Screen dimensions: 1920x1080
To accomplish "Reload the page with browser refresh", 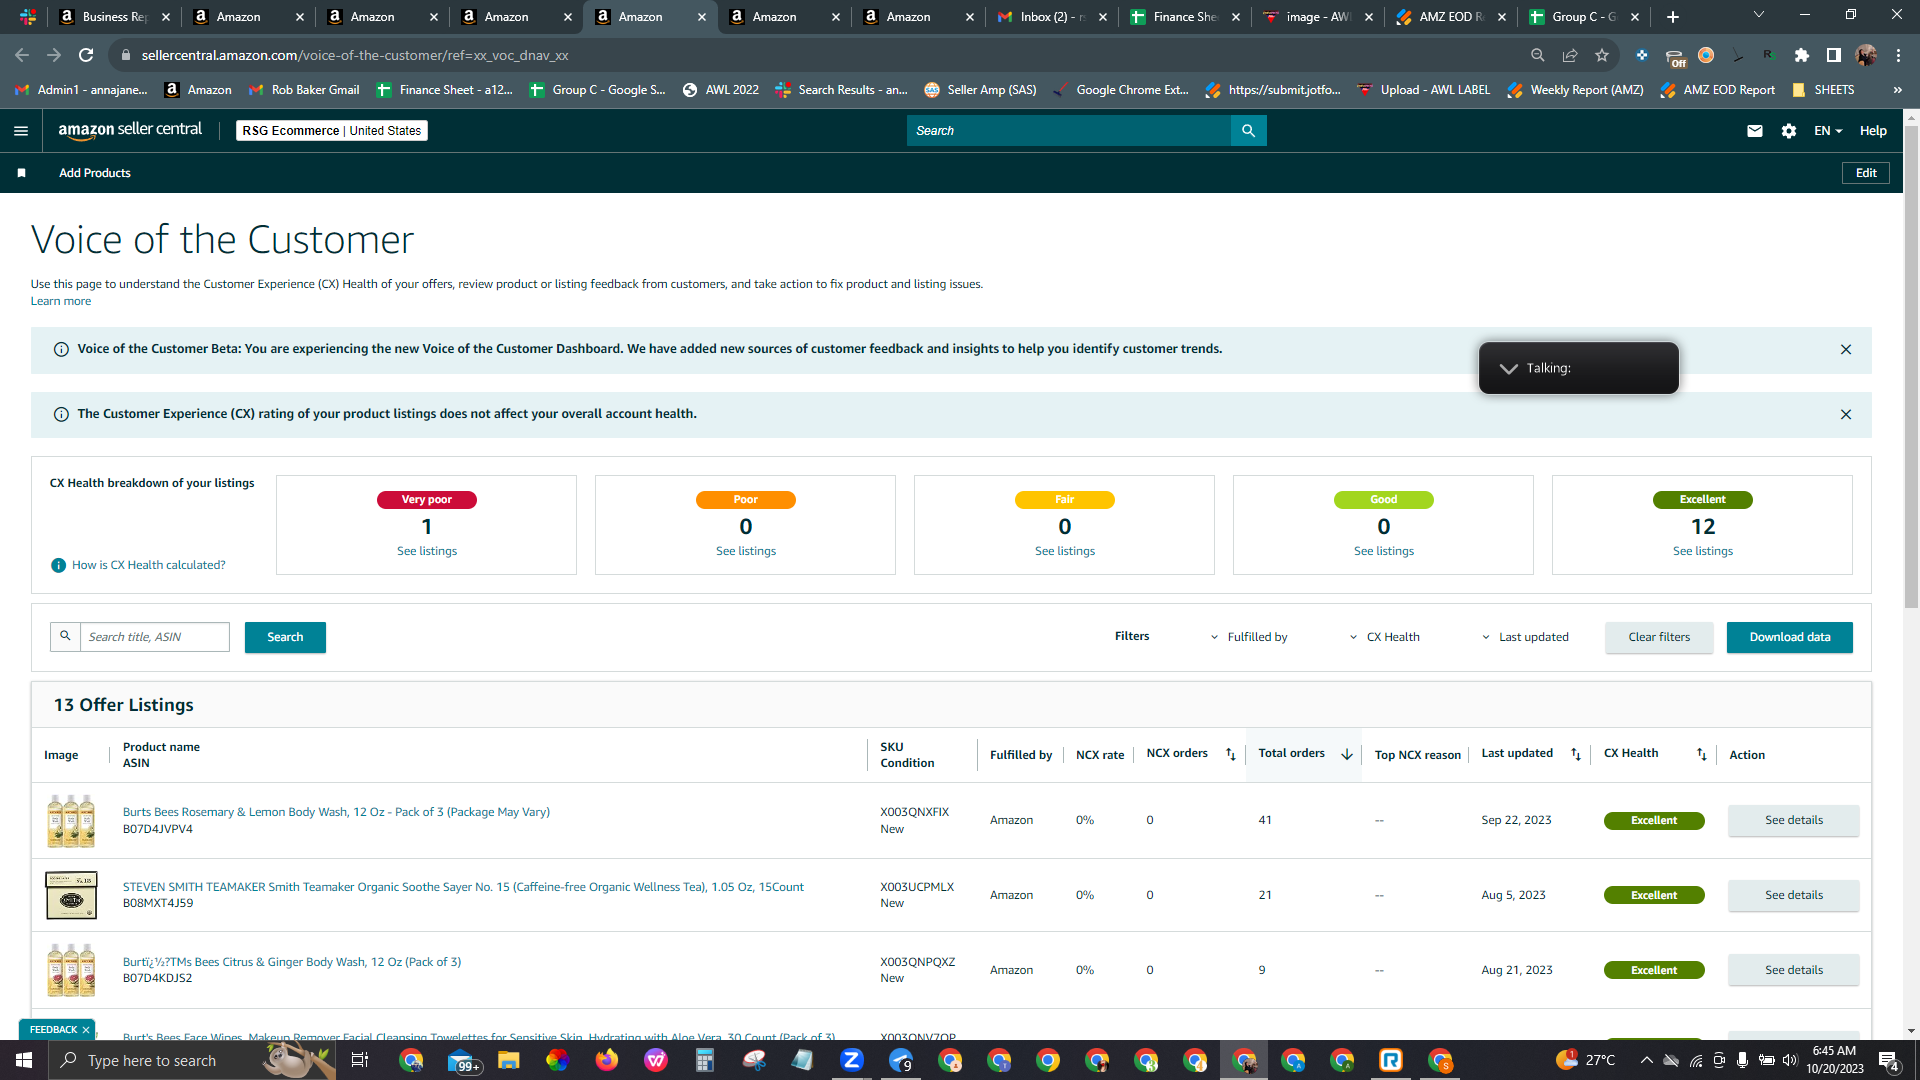I will pos(86,56).
